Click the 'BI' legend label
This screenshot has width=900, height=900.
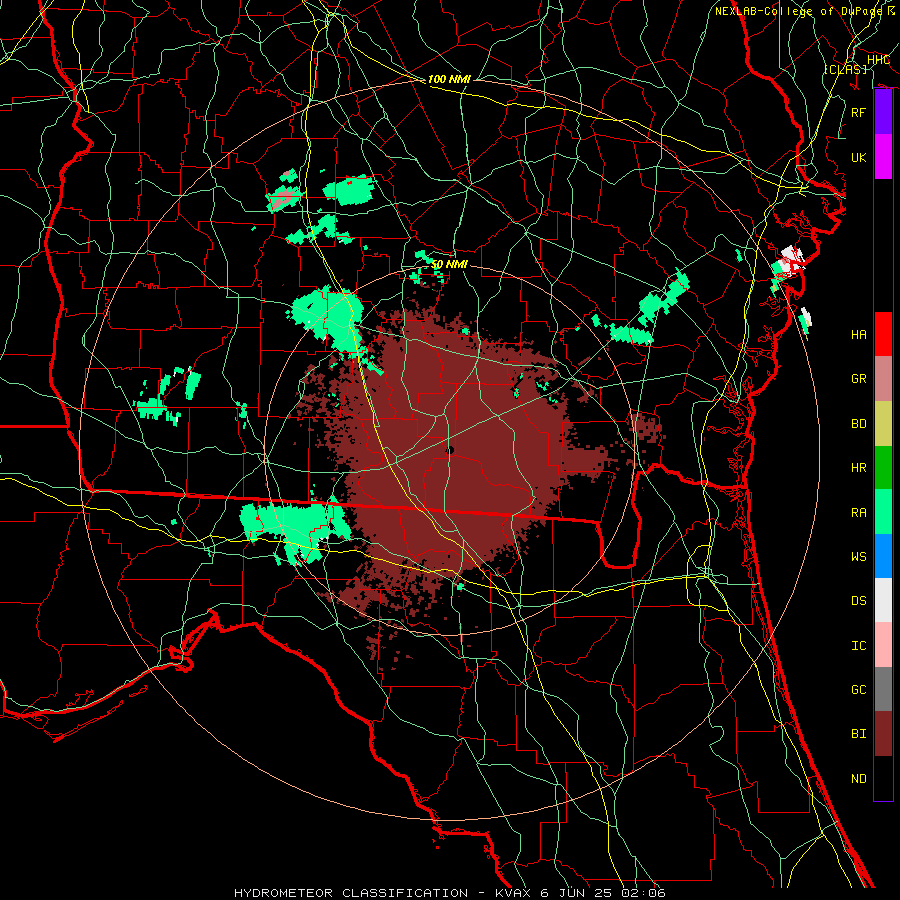[x=859, y=734]
